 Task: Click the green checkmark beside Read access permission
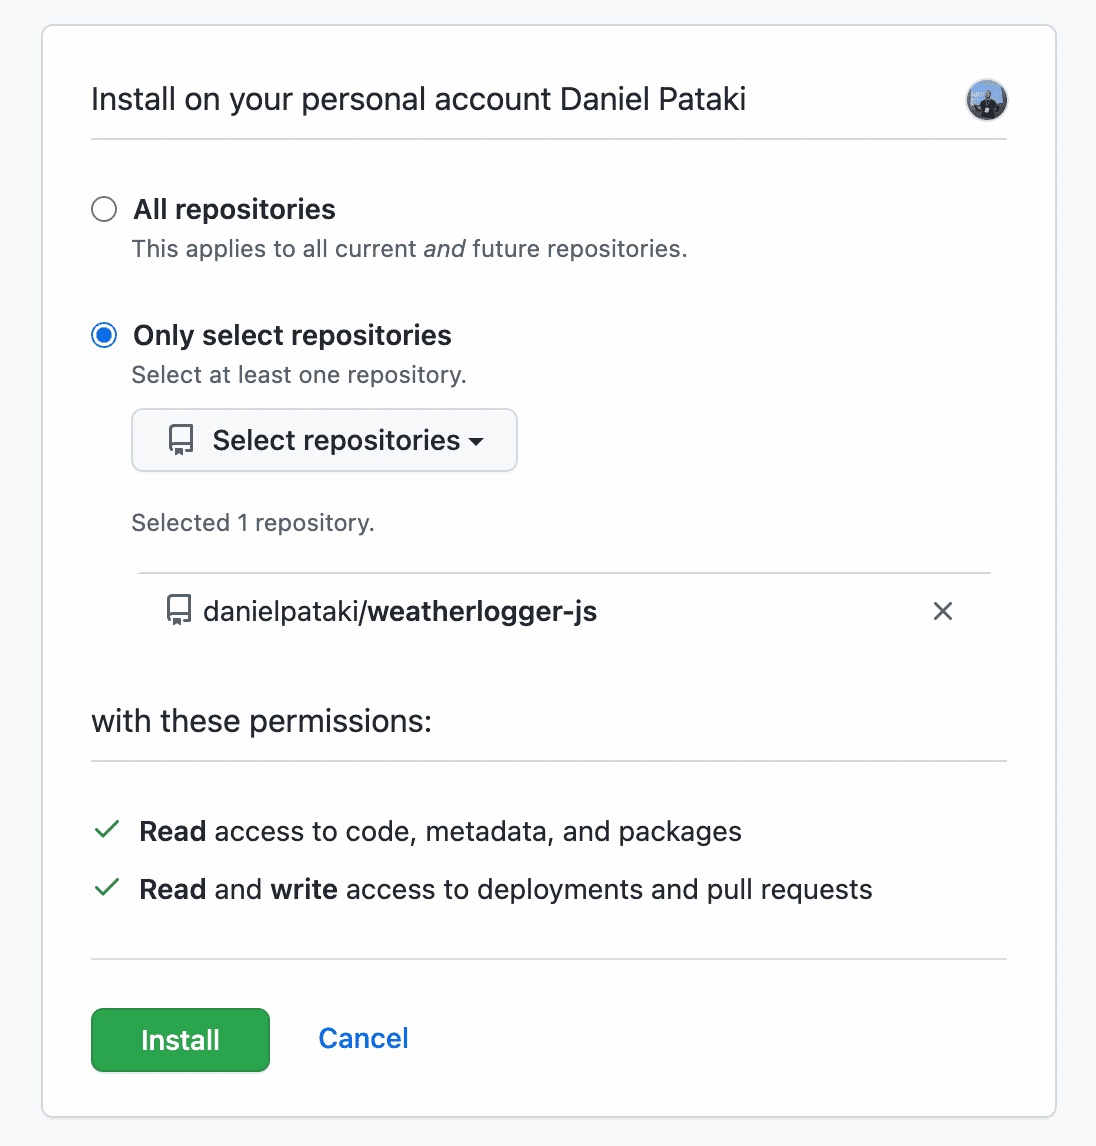click(106, 830)
